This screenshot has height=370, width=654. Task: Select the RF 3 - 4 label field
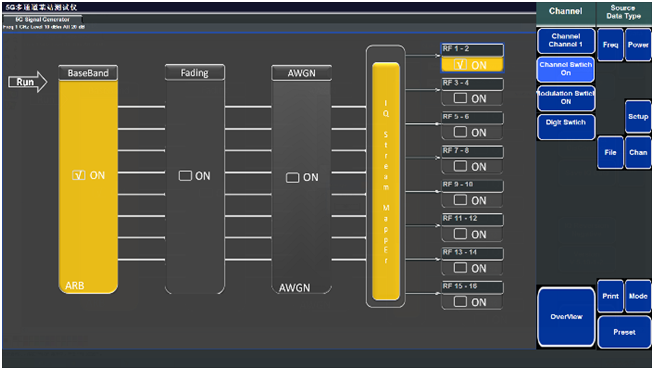tap(472, 84)
